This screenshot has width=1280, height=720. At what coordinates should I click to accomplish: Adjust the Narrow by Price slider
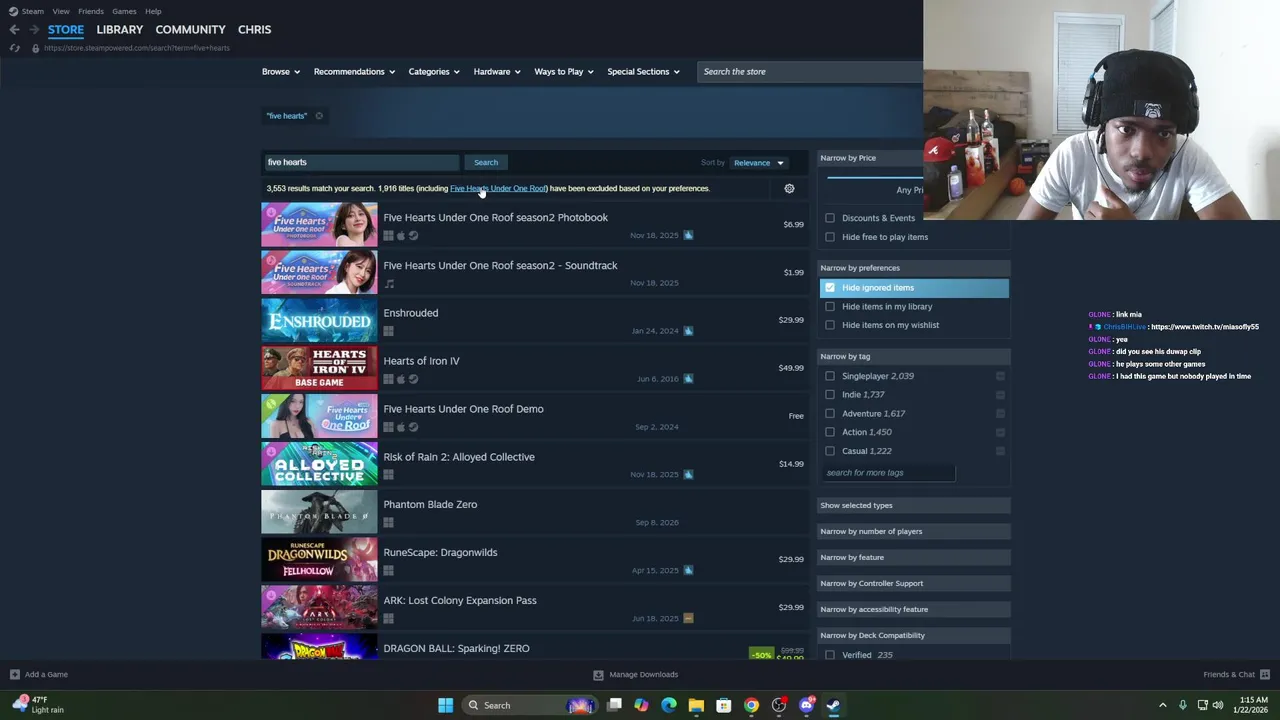(x=875, y=177)
